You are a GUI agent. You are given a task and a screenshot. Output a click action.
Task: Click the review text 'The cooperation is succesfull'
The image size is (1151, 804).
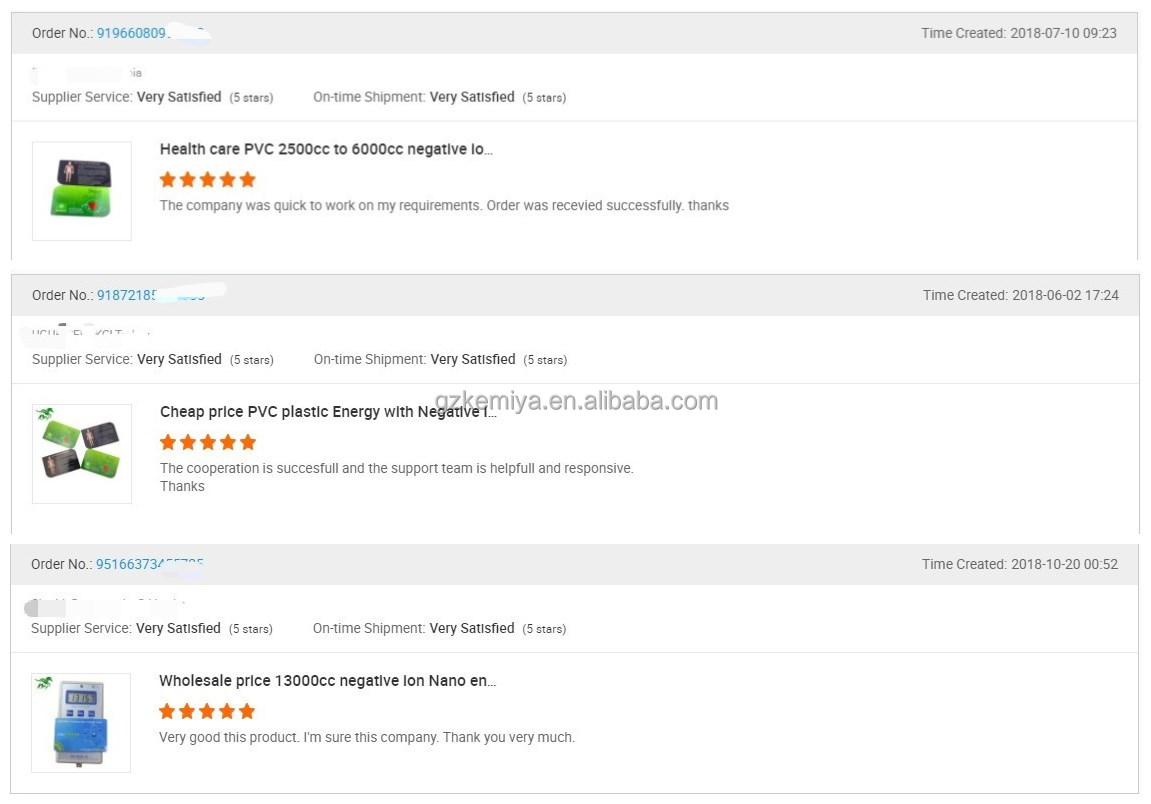396,468
